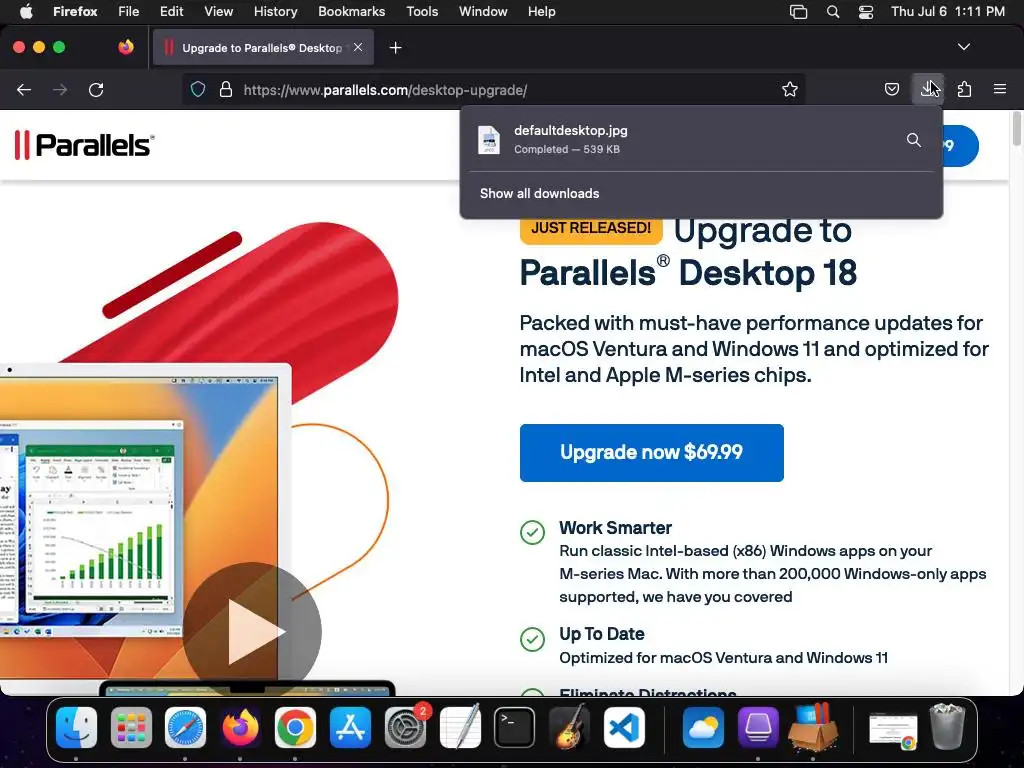The height and width of the screenshot is (768, 1024).
Task: Open Launchpad from the Dock
Action: [x=131, y=727]
